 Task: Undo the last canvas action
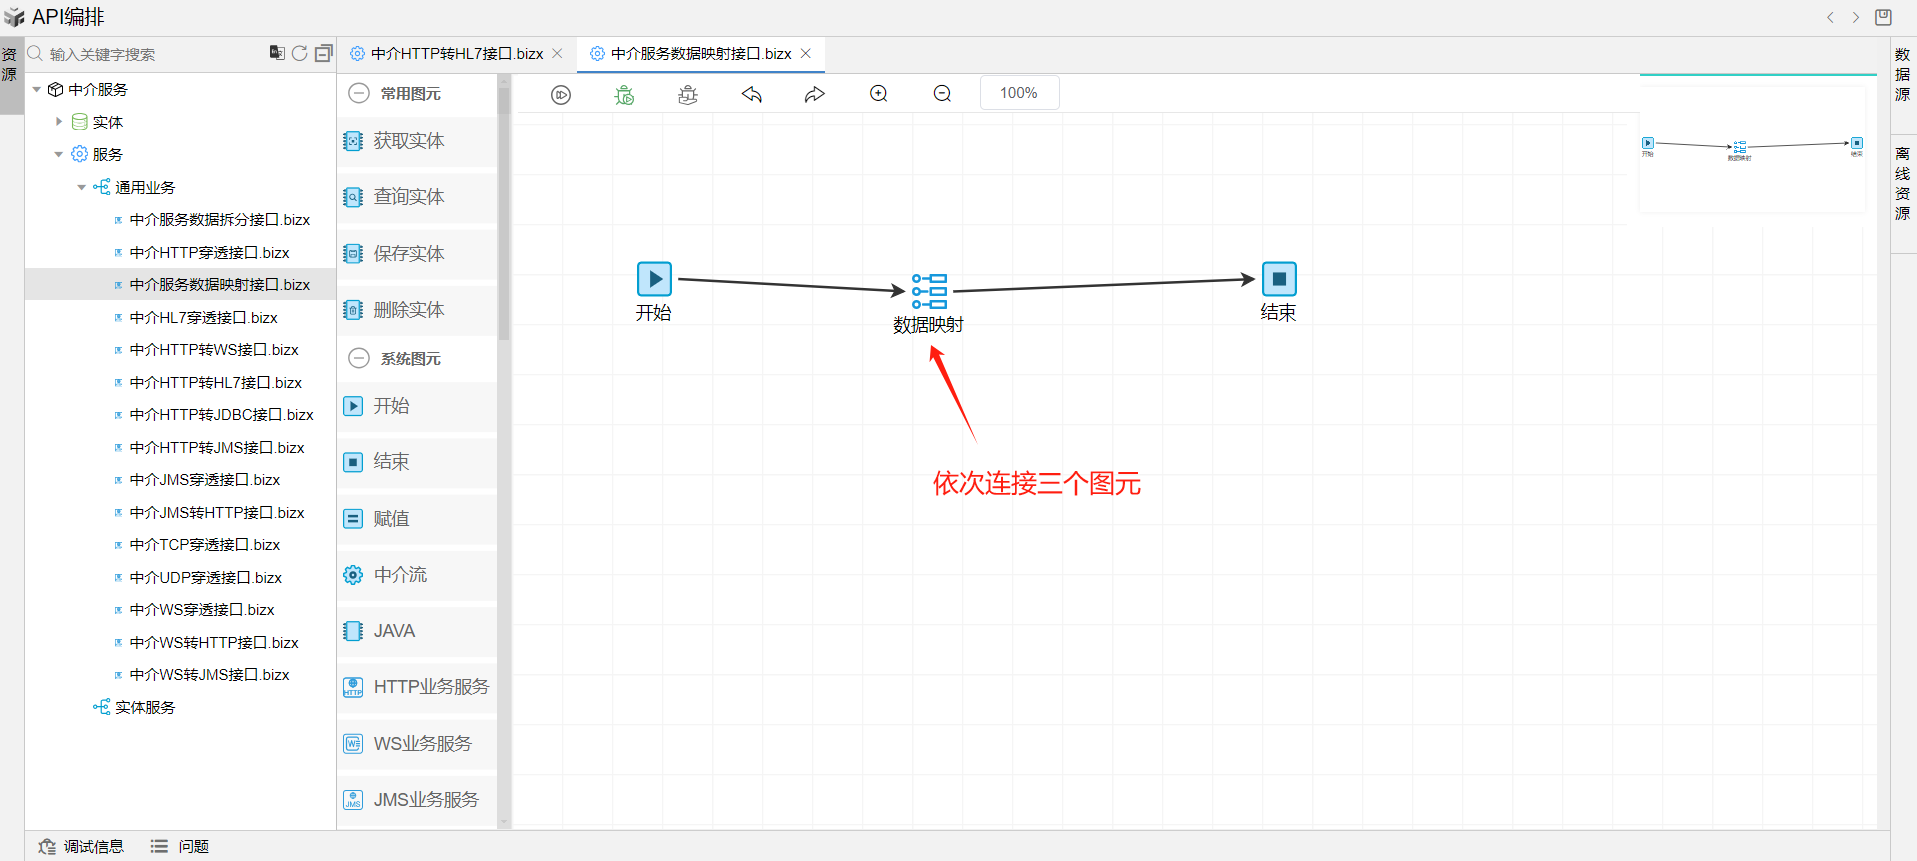pyautogui.click(x=752, y=94)
